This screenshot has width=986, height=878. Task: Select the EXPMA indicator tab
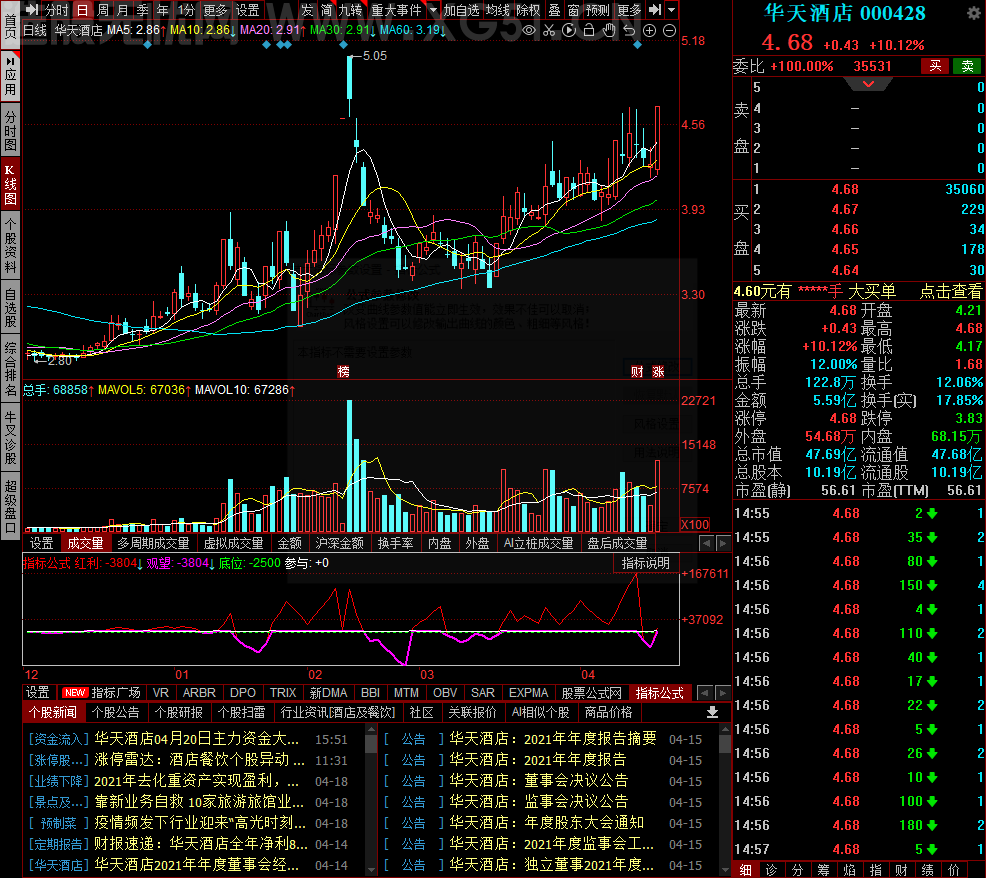(x=528, y=692)
